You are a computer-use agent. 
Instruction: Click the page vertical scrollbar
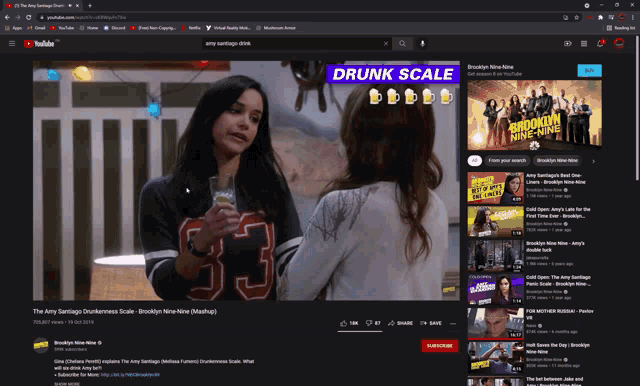point(637,108)
